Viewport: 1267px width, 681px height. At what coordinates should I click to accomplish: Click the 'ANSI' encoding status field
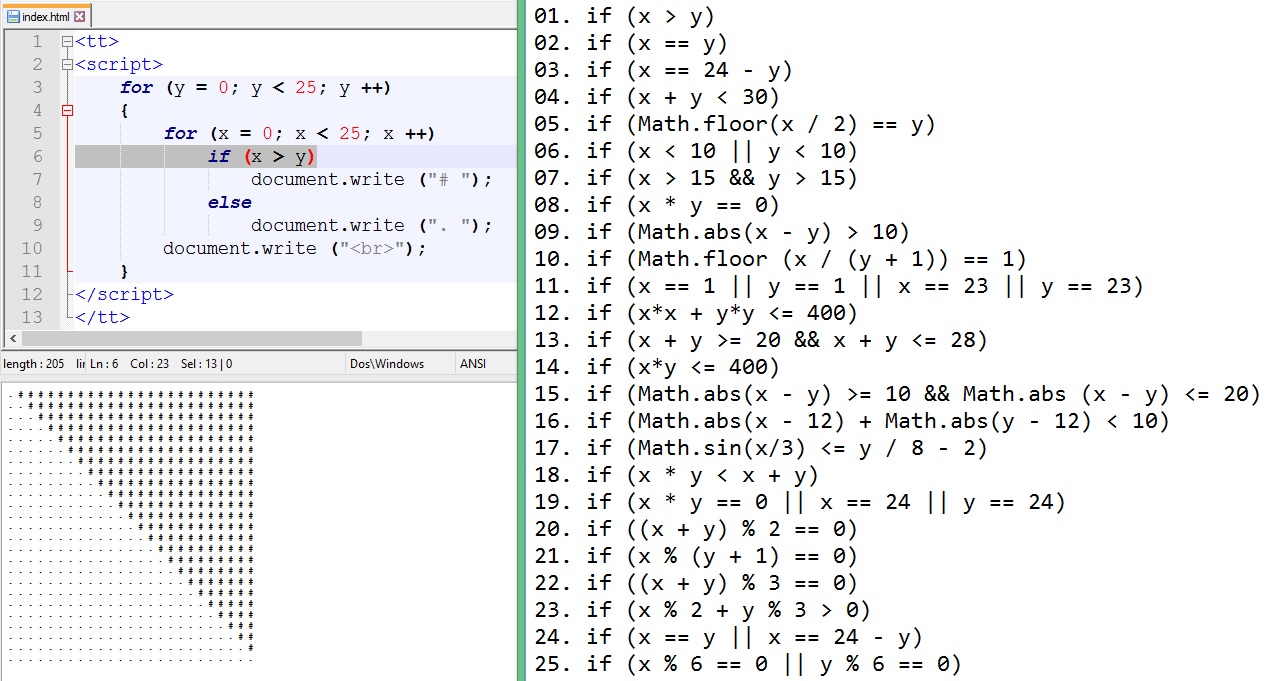[472, 364]
